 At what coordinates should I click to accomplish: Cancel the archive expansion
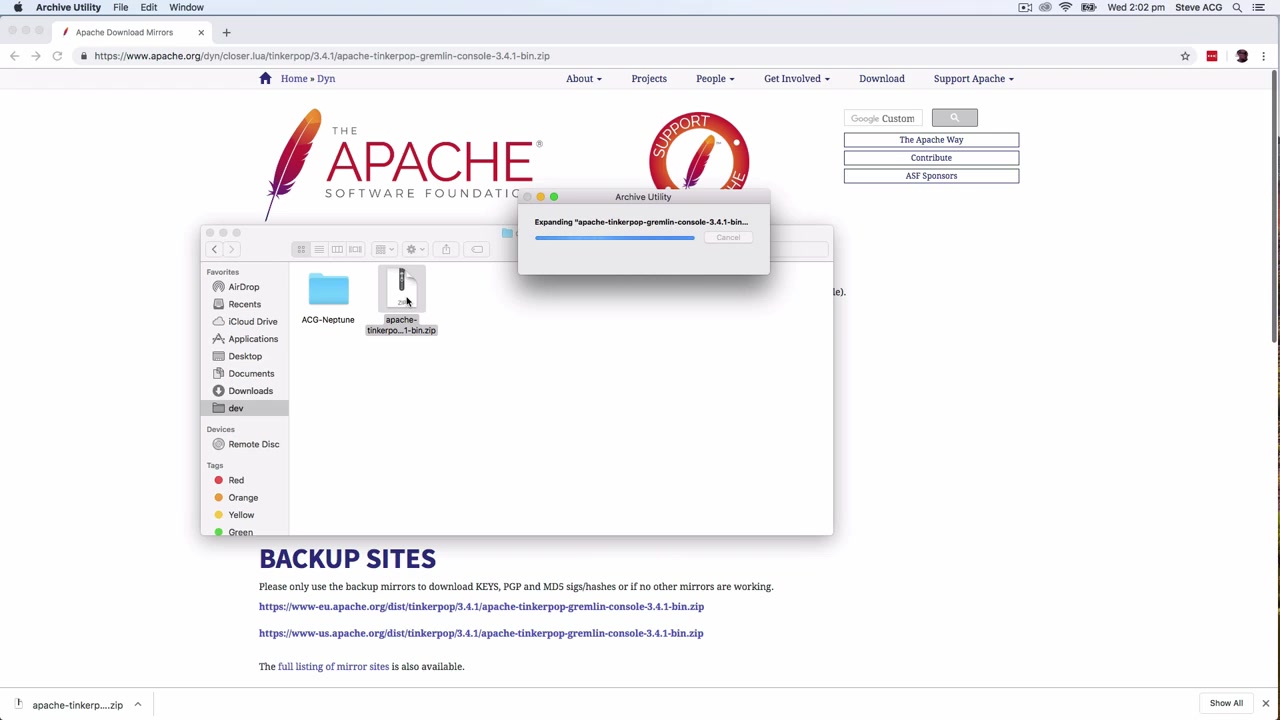[728, 237]
